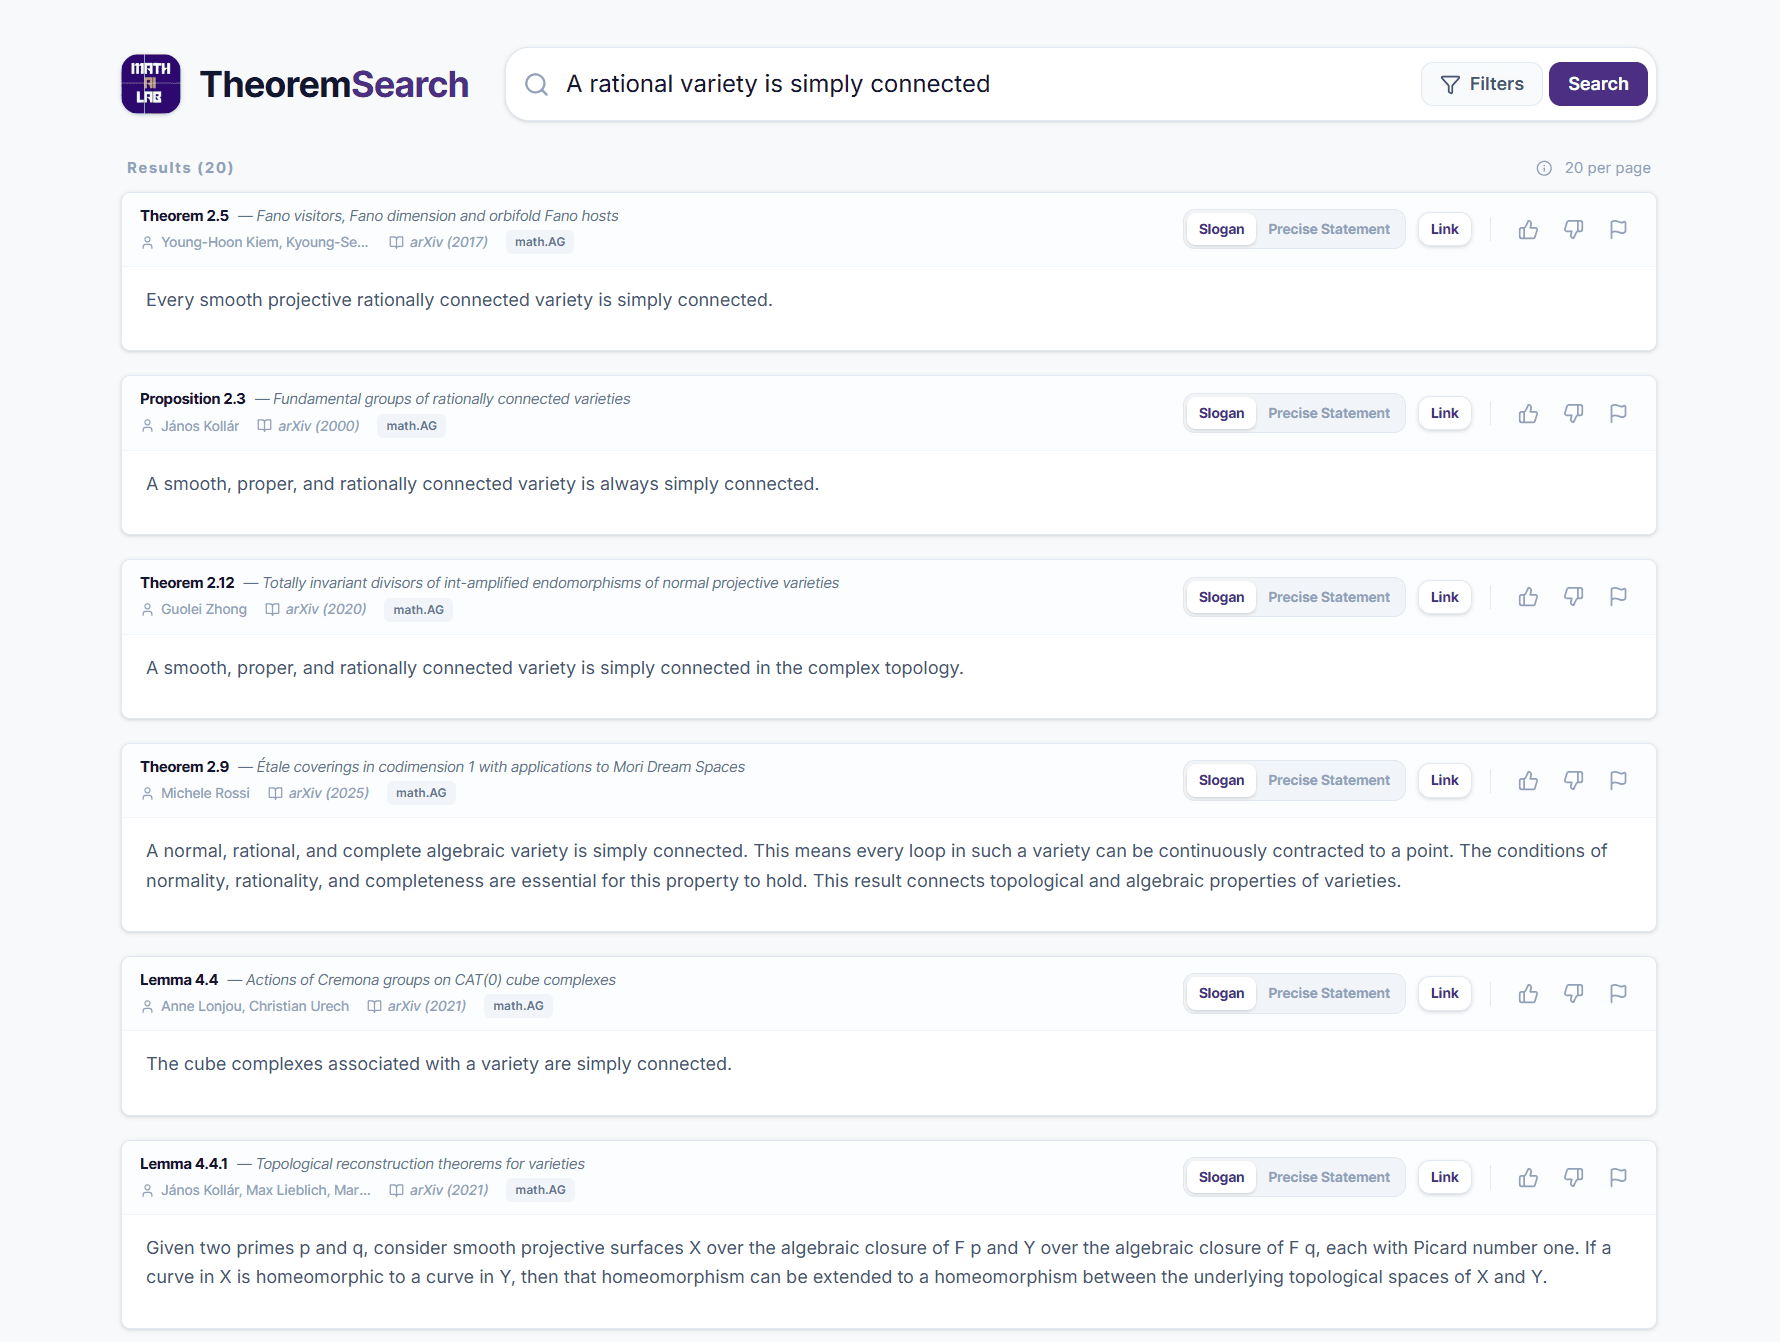Toggle Proposition 2.3 to Precise Statement
The image size is (1780, 1342).
pos(1329,413)
